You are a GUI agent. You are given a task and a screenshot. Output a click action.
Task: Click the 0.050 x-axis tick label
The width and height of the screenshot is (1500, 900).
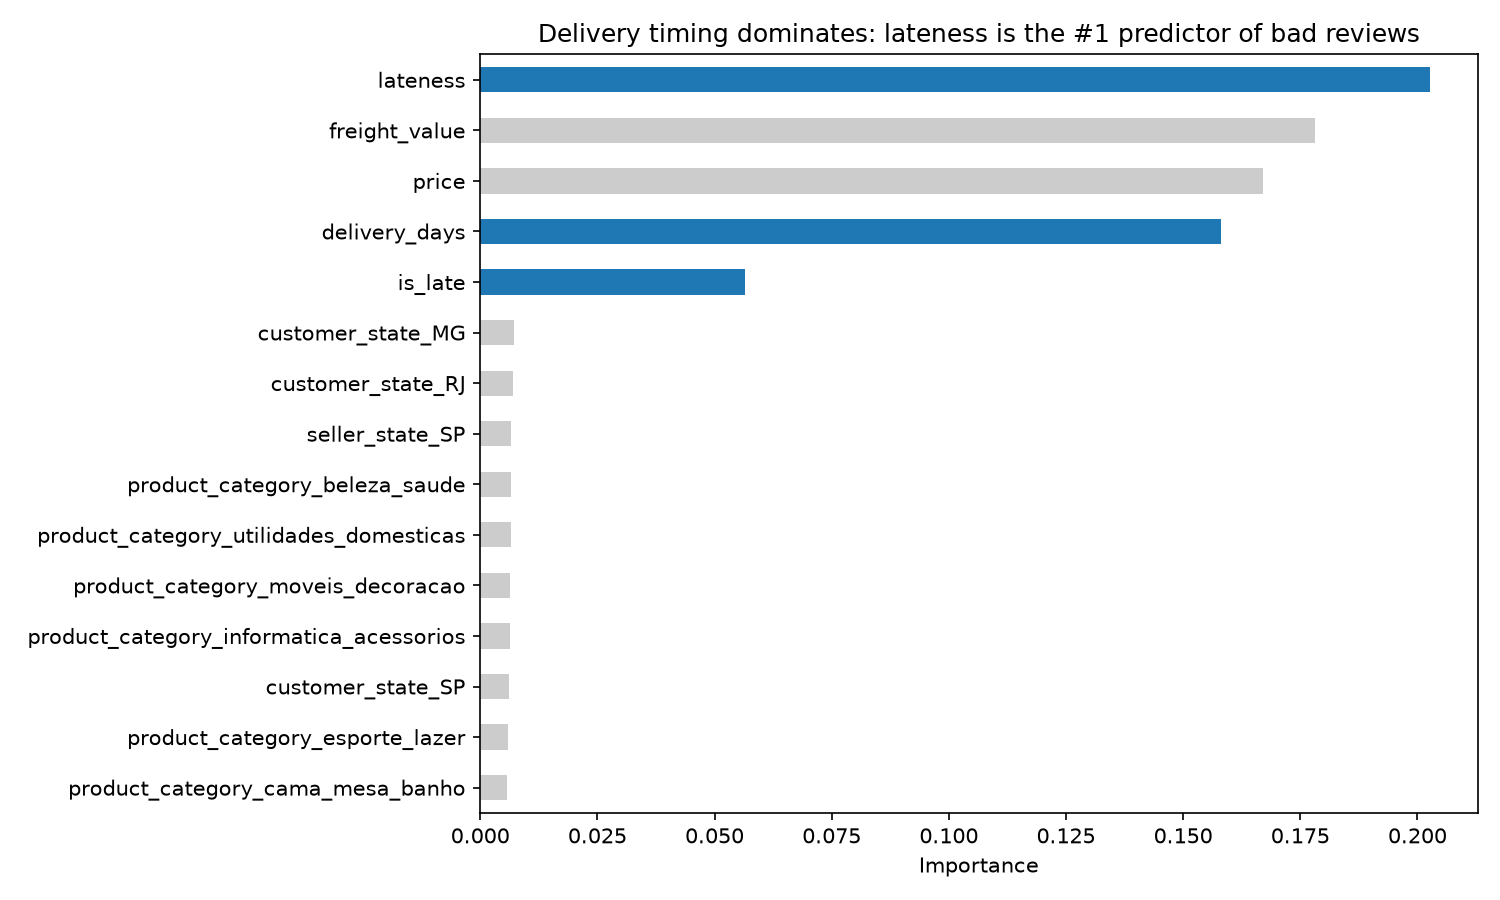[714, 836]
